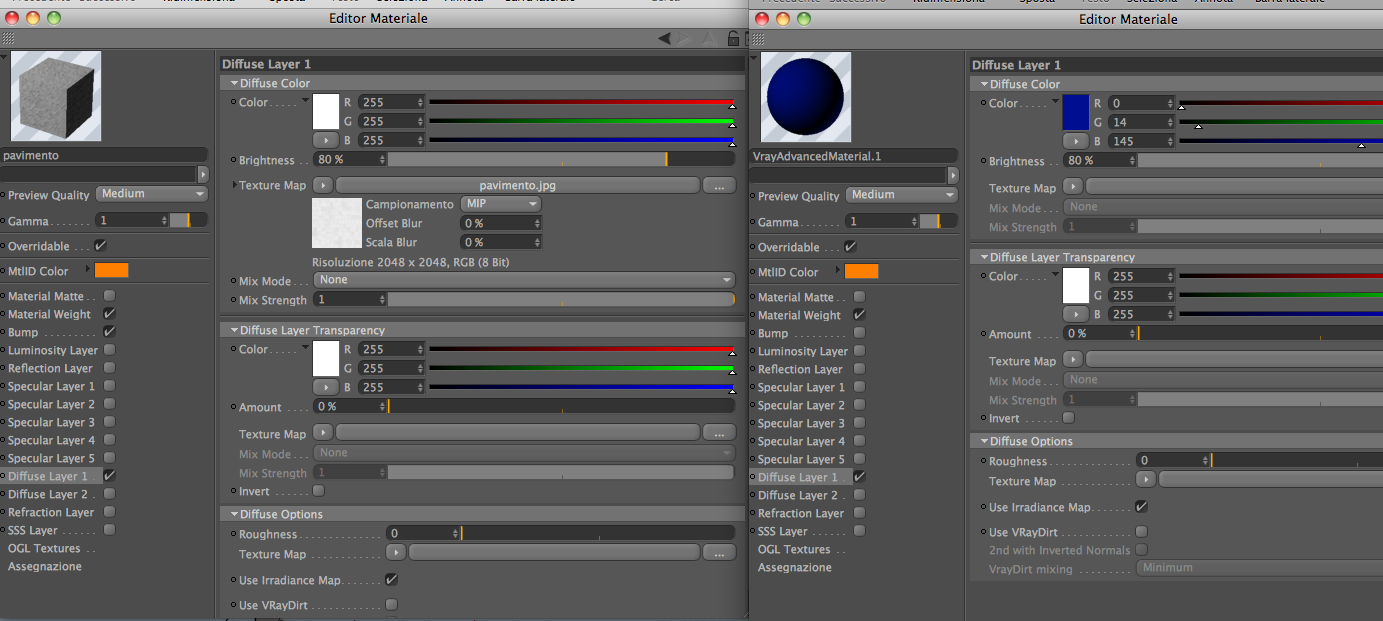Open pavimento Roughness texture map arrow button
The height and width of the screenshot is (621, 1383).
(x=397, y=553)
